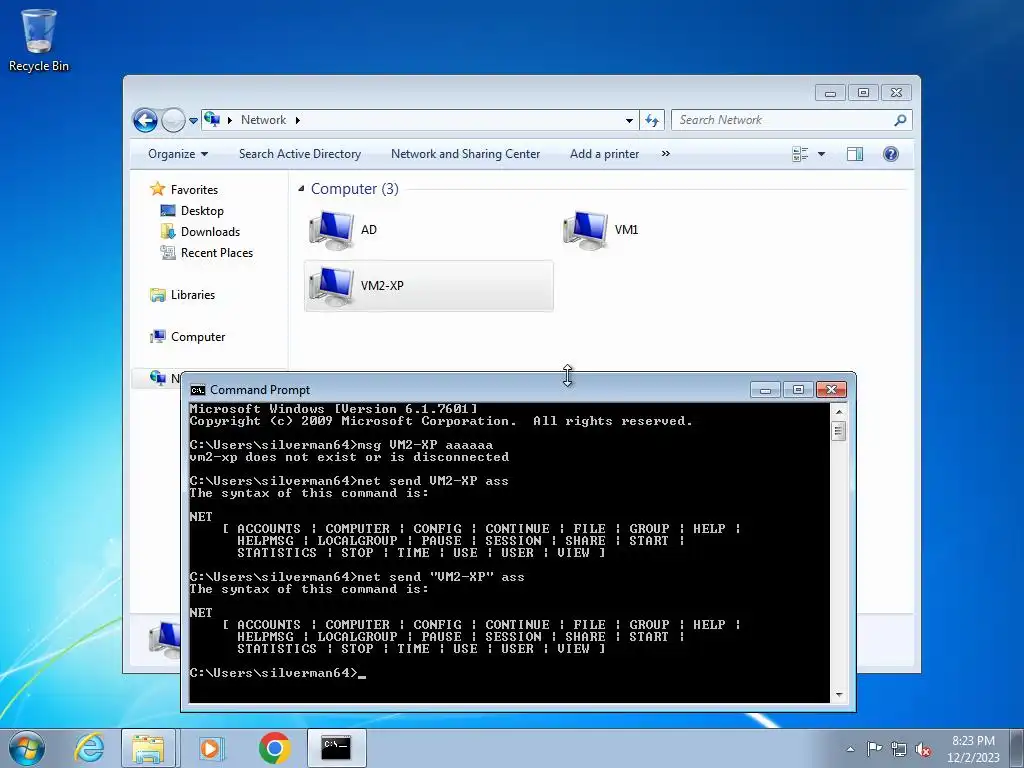Select the Network breadcrumb in address bar
Image resolution: width=1024 pixels, height=768 pixels.
click(x=263, y=120)
